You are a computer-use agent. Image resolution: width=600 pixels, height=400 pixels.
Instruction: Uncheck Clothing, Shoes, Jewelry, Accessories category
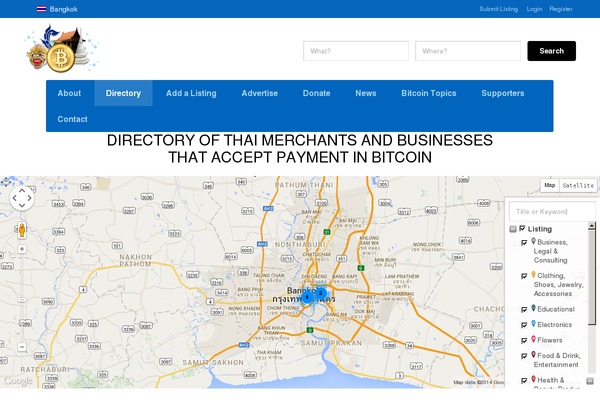click(524, 276)
